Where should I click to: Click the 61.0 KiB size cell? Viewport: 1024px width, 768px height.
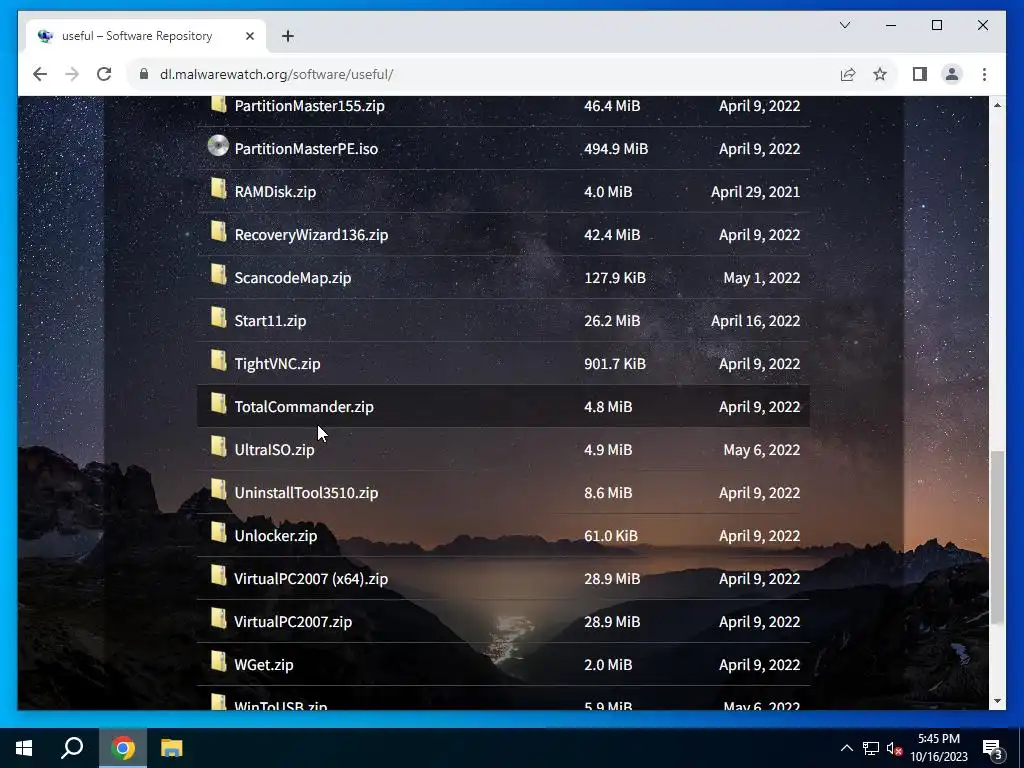[611, 536]
